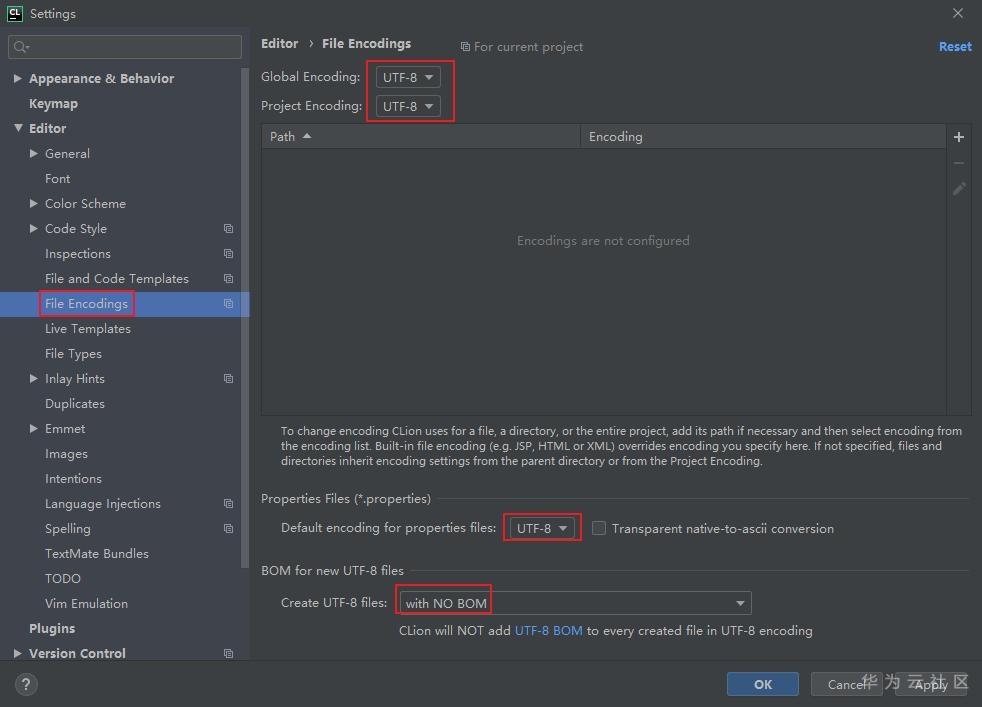The width and height of the screenshot is (982, 707).
Task: Click project icon beside File and Code Templates
Action: [x=229, y=279]
